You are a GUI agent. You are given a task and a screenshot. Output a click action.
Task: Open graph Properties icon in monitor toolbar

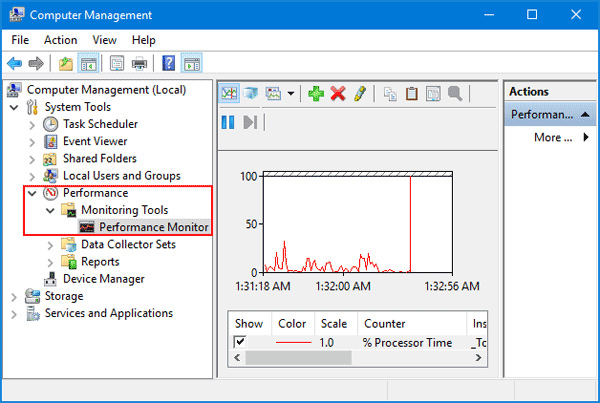(433, 93)
